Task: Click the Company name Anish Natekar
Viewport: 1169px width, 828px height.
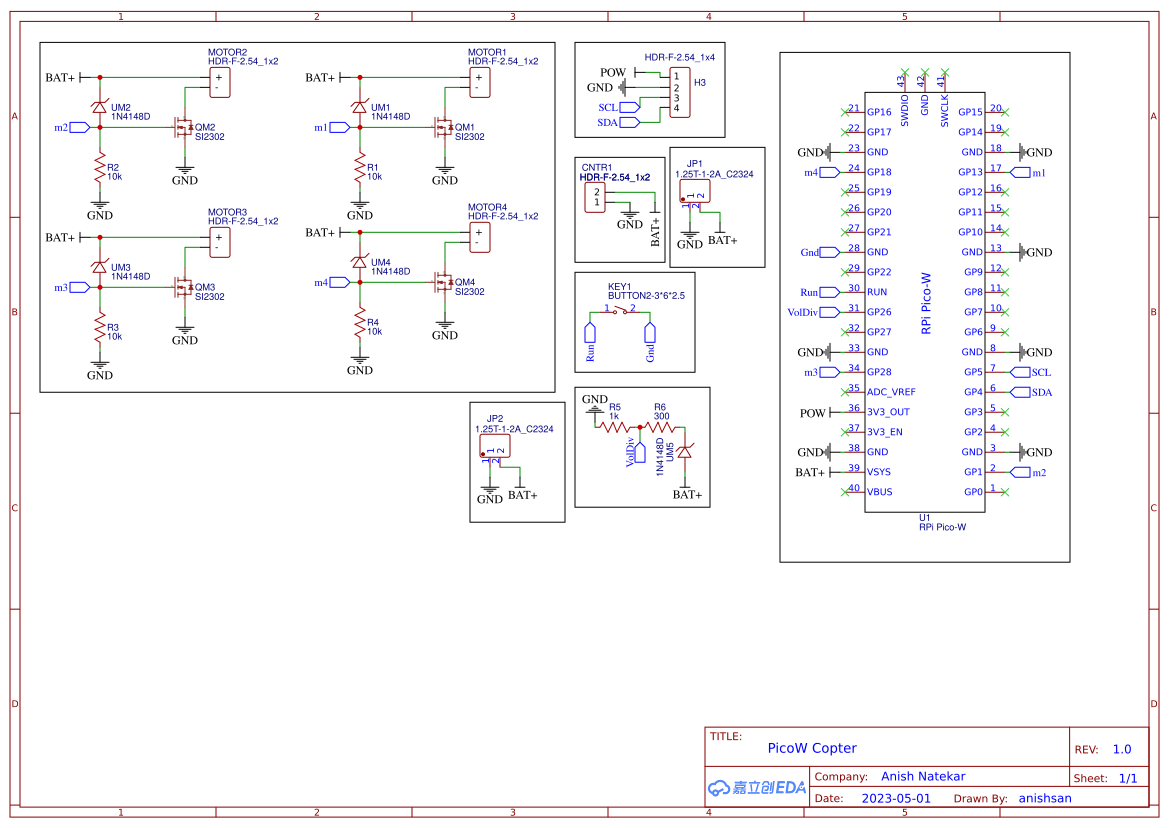Action: (x=923, y=777)
